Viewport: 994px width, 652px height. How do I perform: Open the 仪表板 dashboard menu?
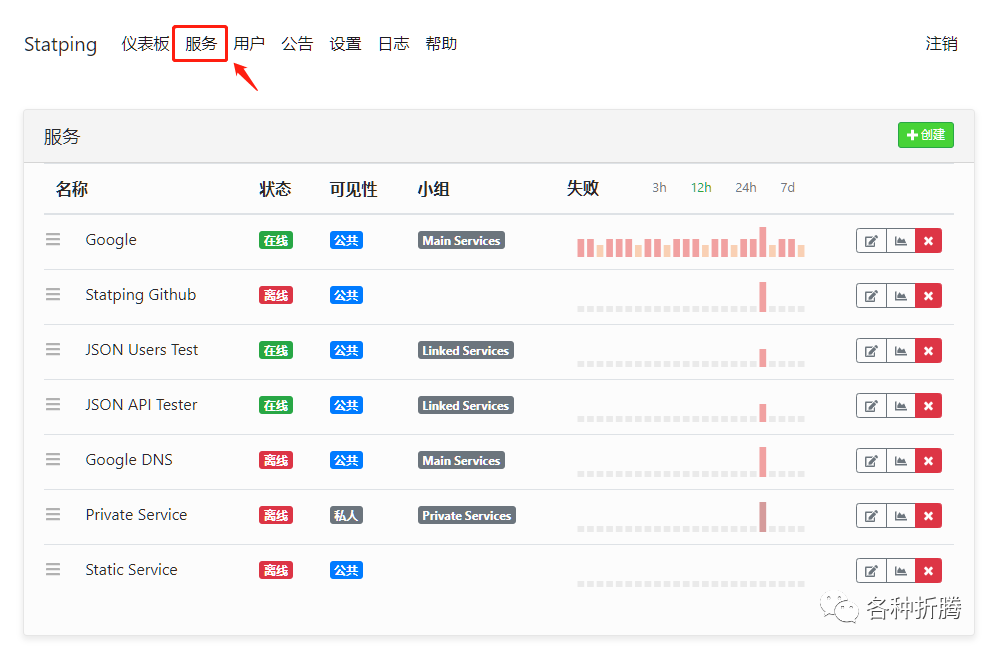point(146,44)
